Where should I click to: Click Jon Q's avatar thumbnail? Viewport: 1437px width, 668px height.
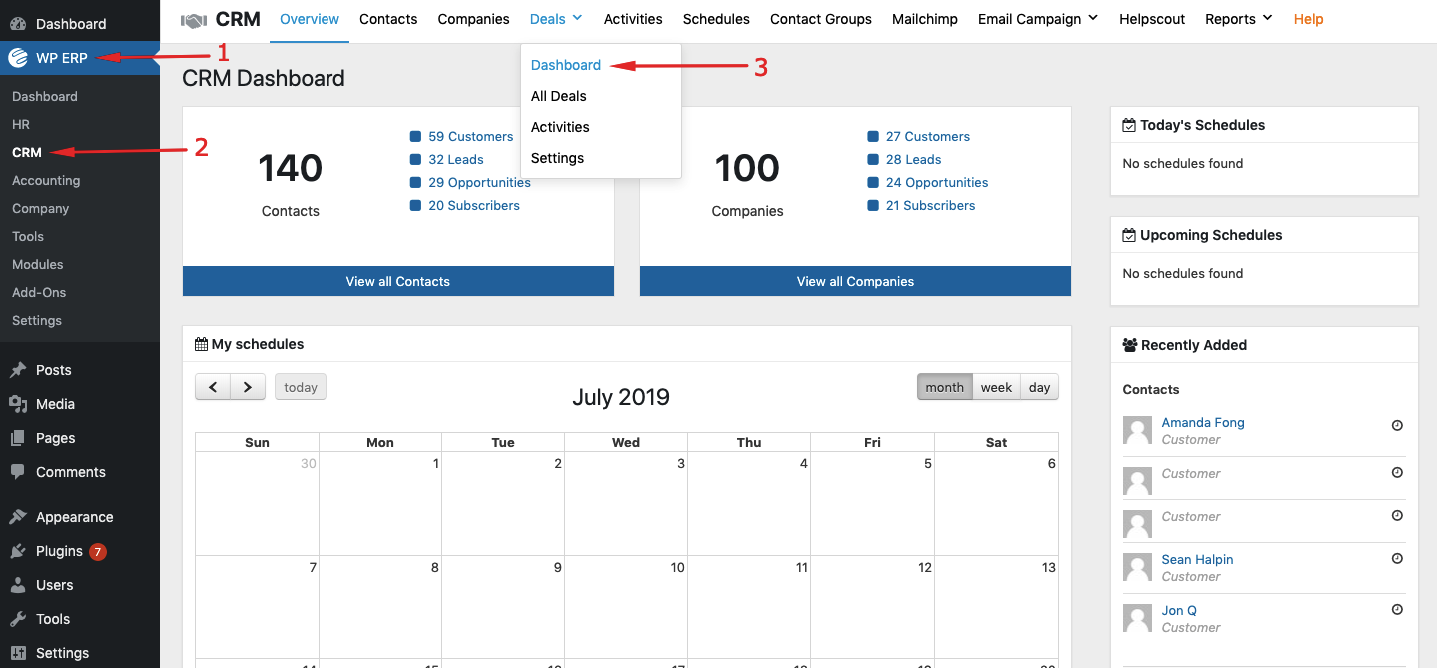[x=1138, y=619]
